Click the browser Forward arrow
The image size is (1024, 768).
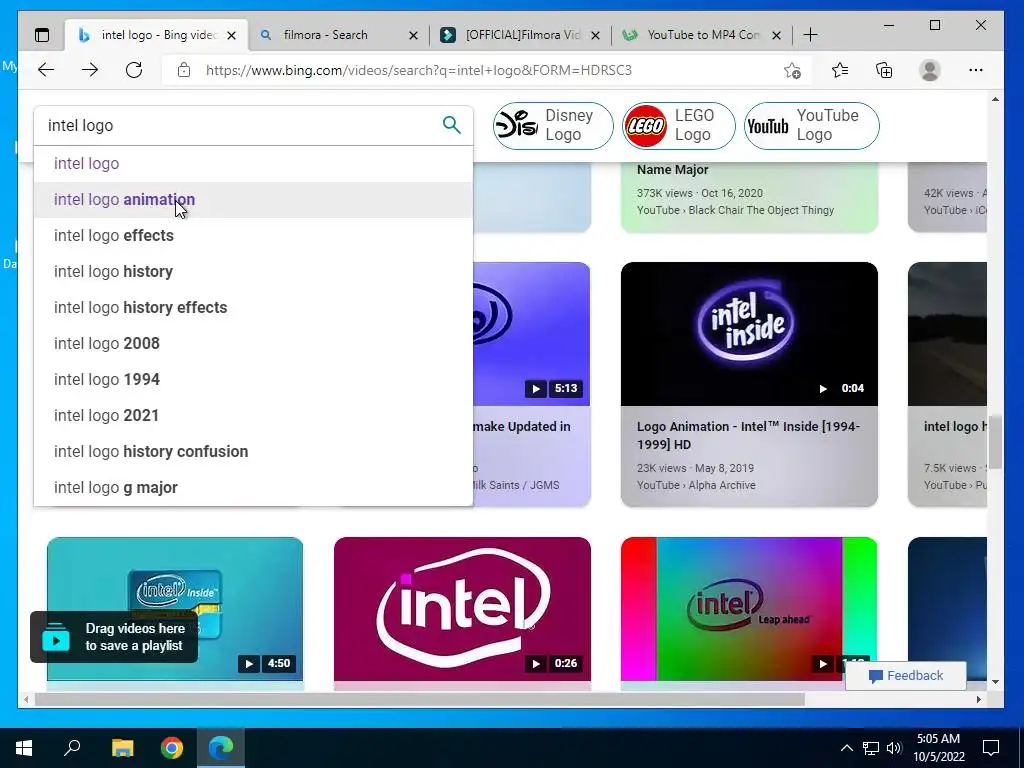(90, 70)
